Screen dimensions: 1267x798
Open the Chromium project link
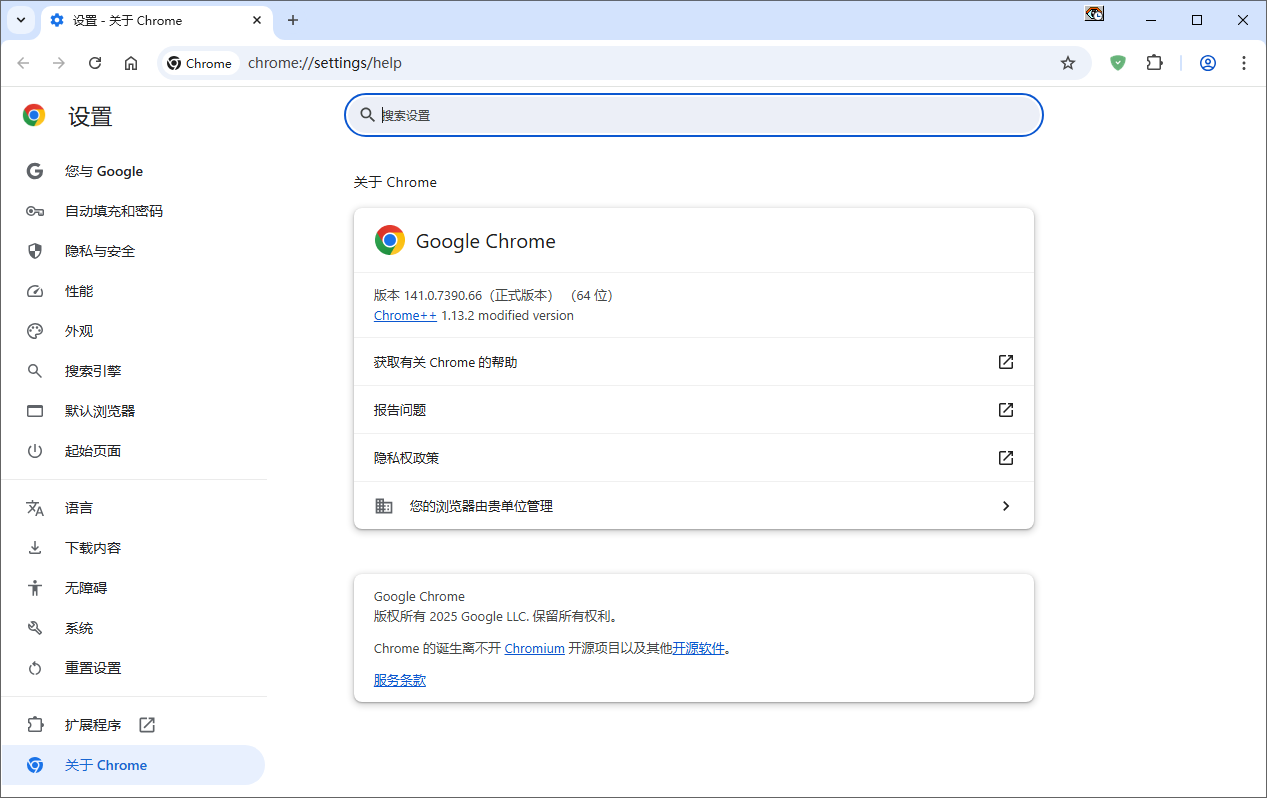pyautogui.click(x=534, y=648)
